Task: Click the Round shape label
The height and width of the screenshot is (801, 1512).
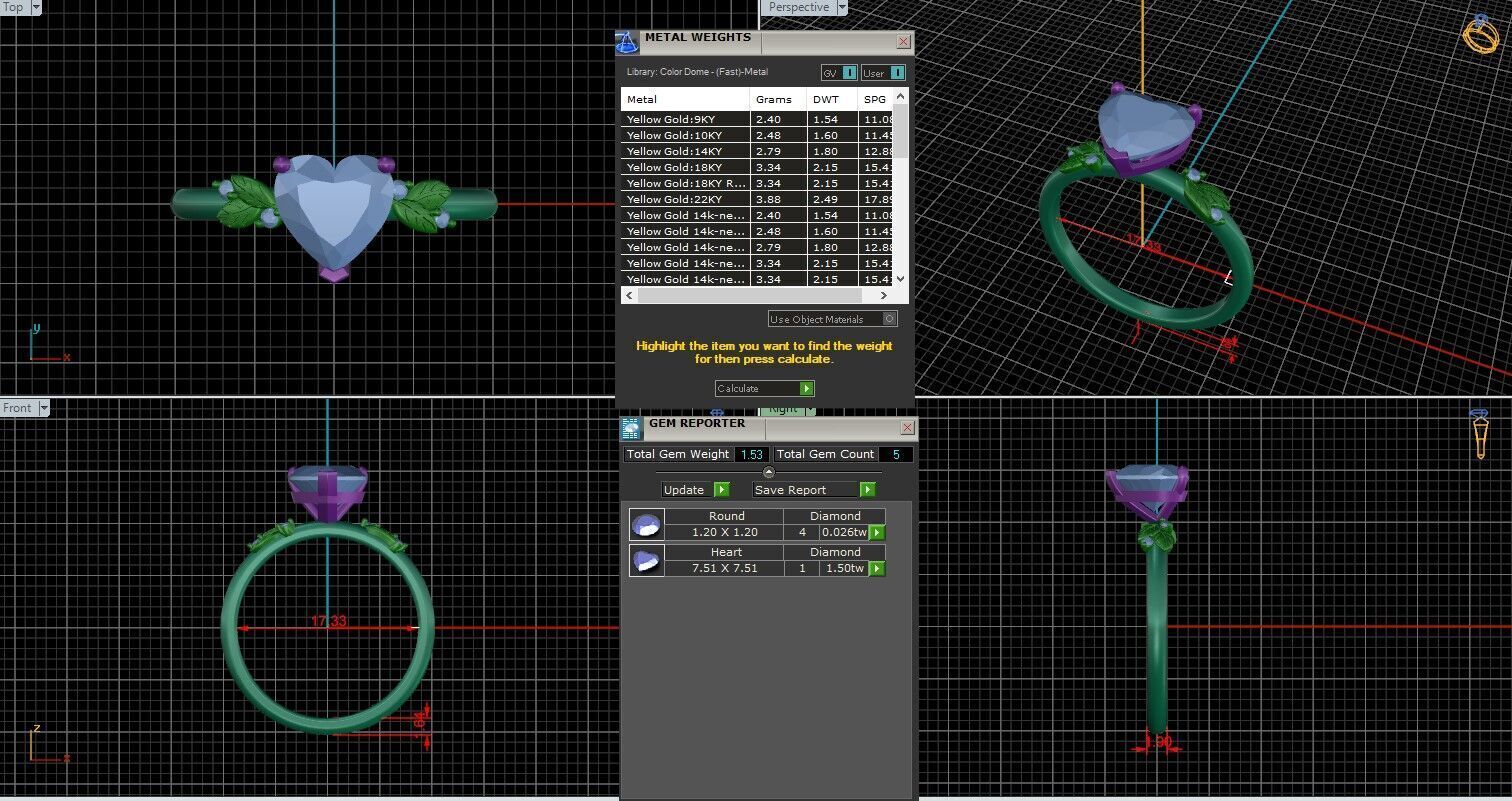Action: coord(726,516)
